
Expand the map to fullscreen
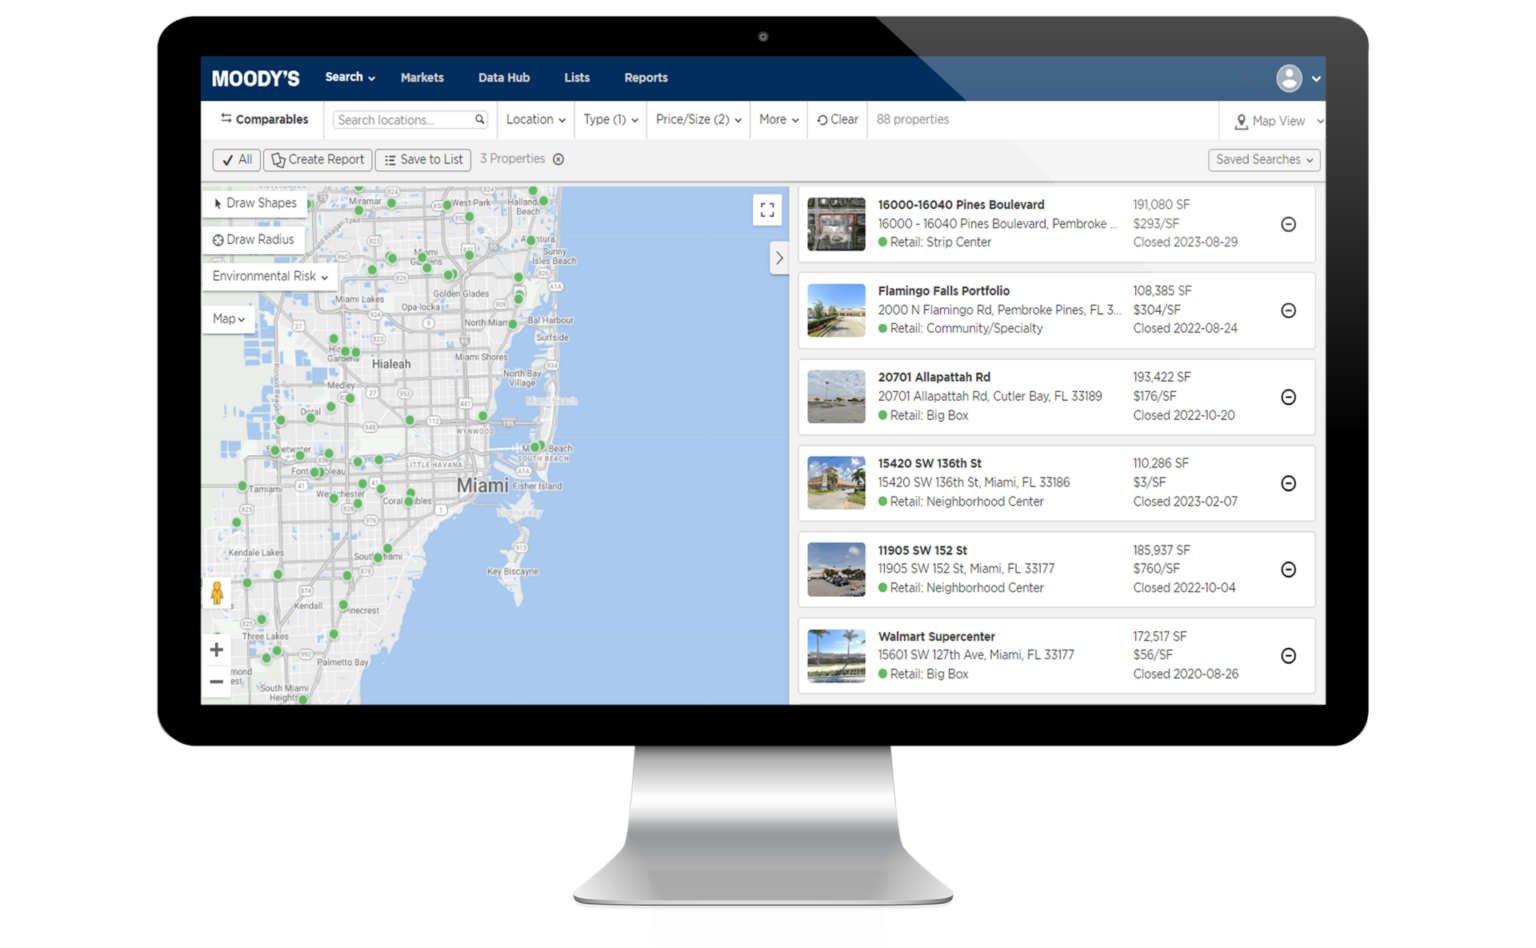(767, 210)
